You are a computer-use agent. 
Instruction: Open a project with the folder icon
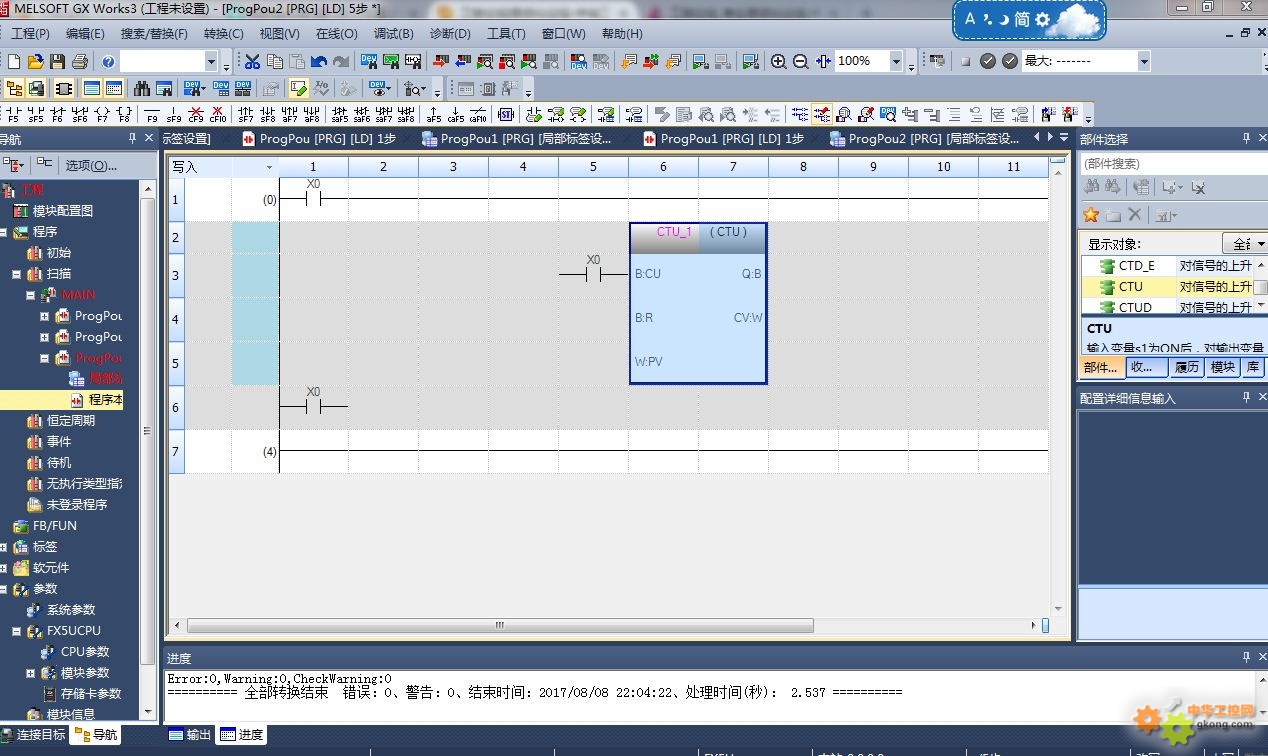[x=36, y=61]
